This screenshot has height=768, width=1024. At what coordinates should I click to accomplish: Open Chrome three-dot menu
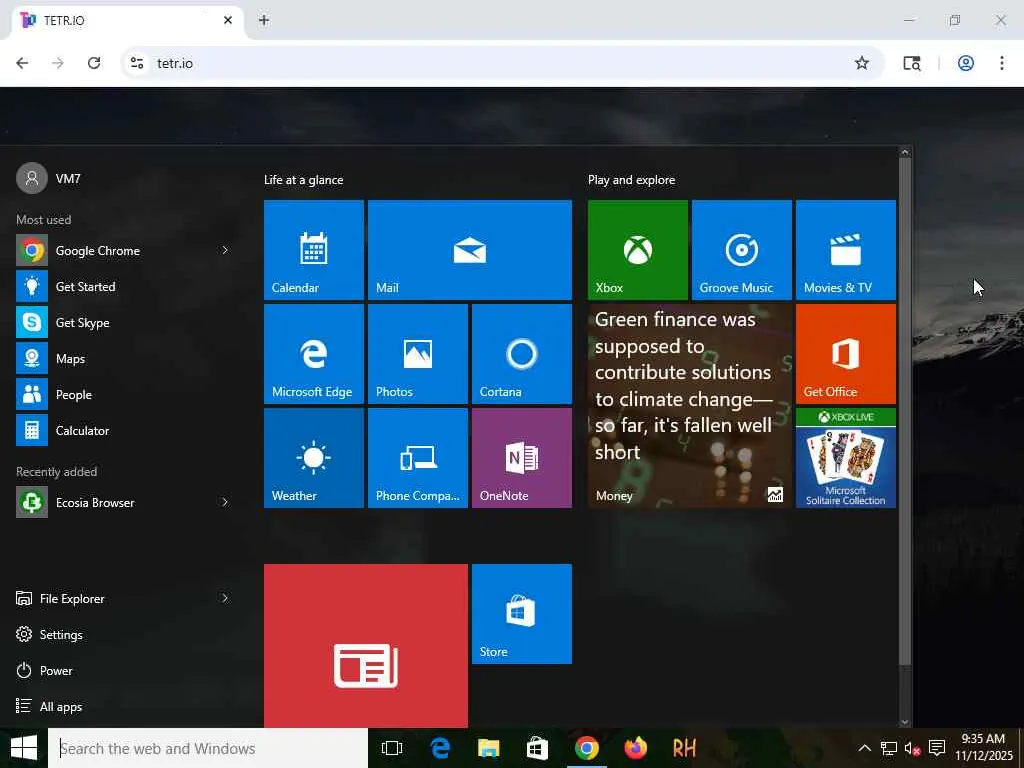pos(1002,63)
